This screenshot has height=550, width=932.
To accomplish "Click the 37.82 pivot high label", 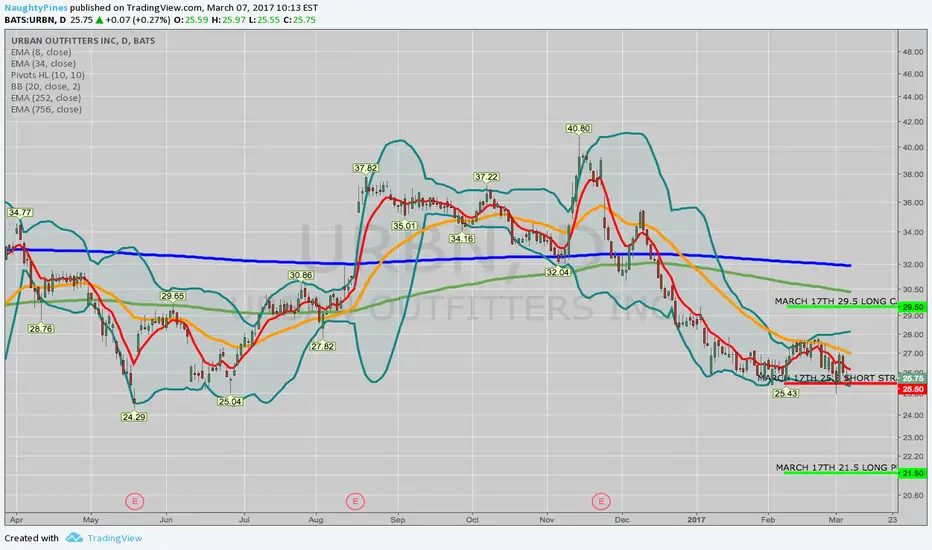I will coord(366,168).
